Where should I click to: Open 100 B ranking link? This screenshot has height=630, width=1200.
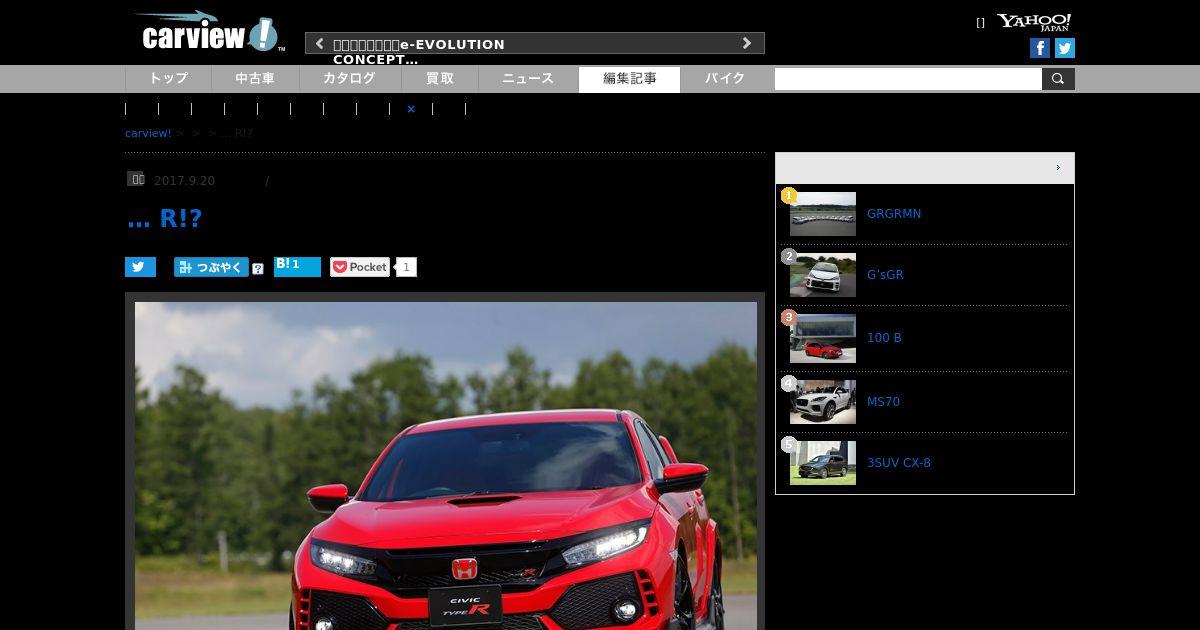pos(884,338)
